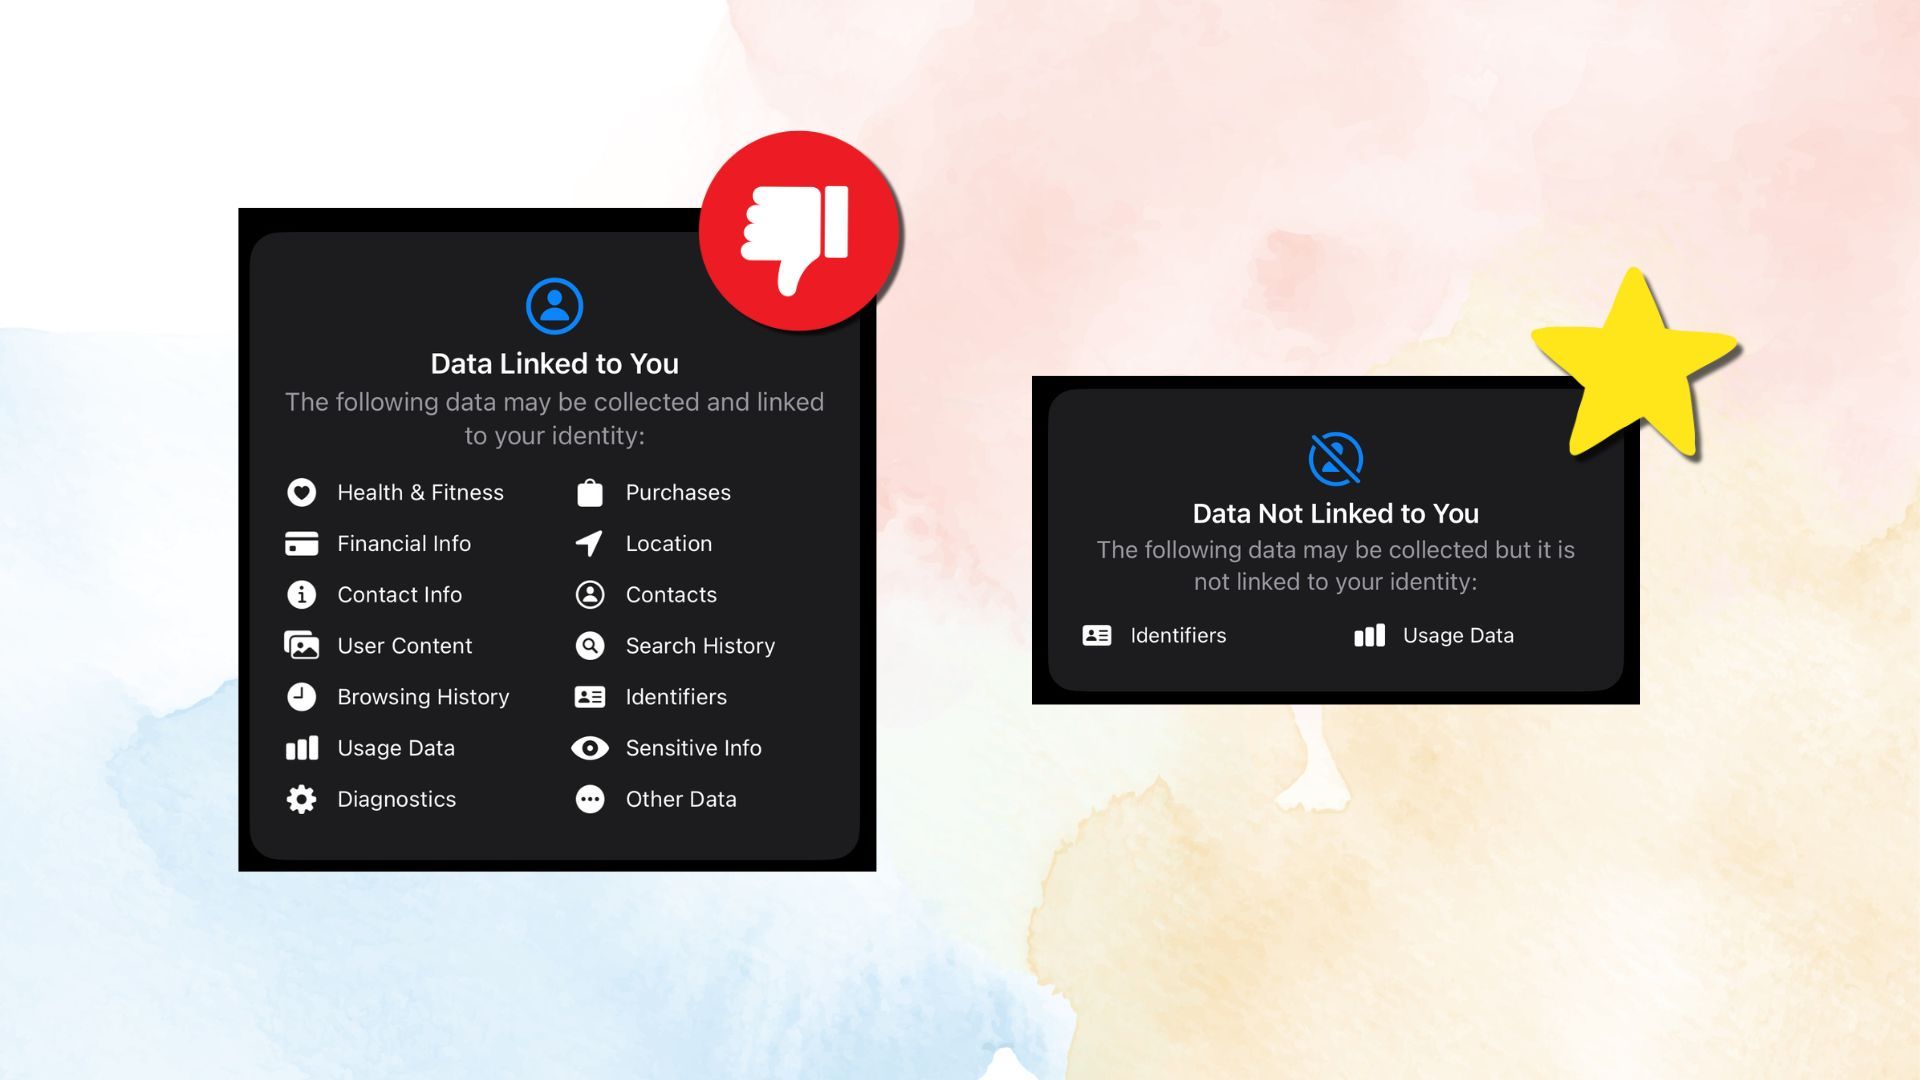Click the Other Data ellipsis icon
Image resolution: width=1920 pixels, height=1080 pixels.
coord(590,799)
